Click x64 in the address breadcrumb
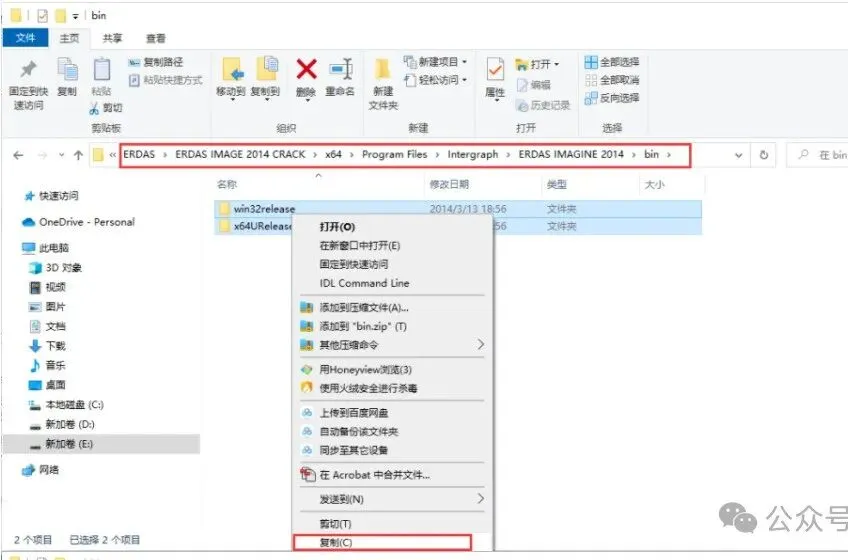This screenshot has height=560, width=848. (333, 154)
